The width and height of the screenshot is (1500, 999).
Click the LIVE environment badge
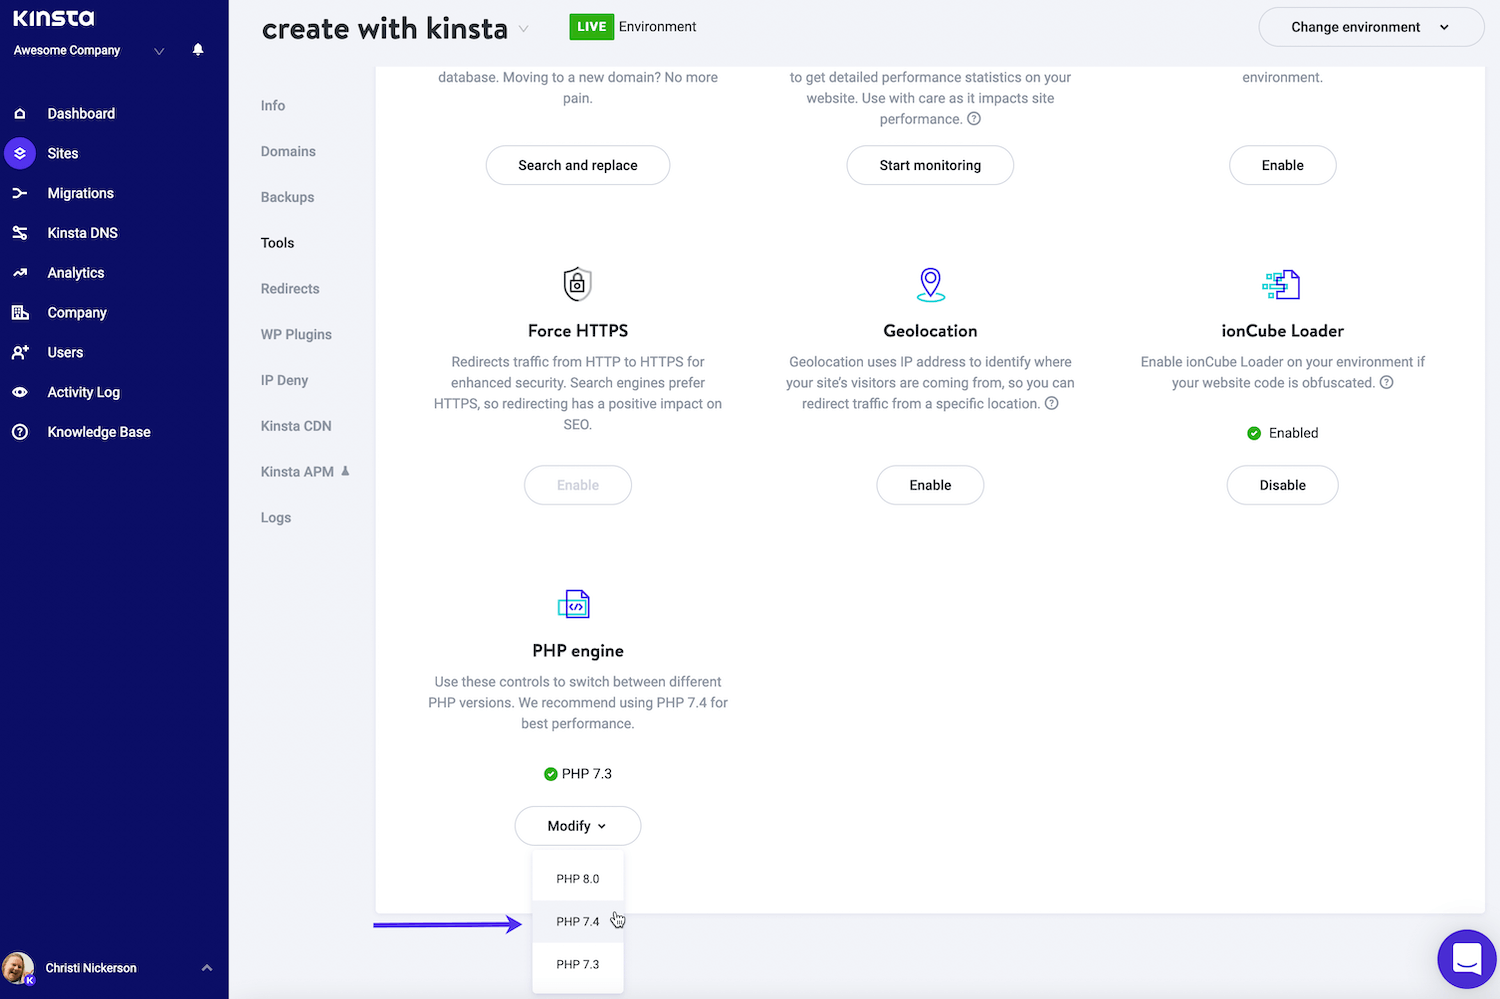[x=591, y=27]
